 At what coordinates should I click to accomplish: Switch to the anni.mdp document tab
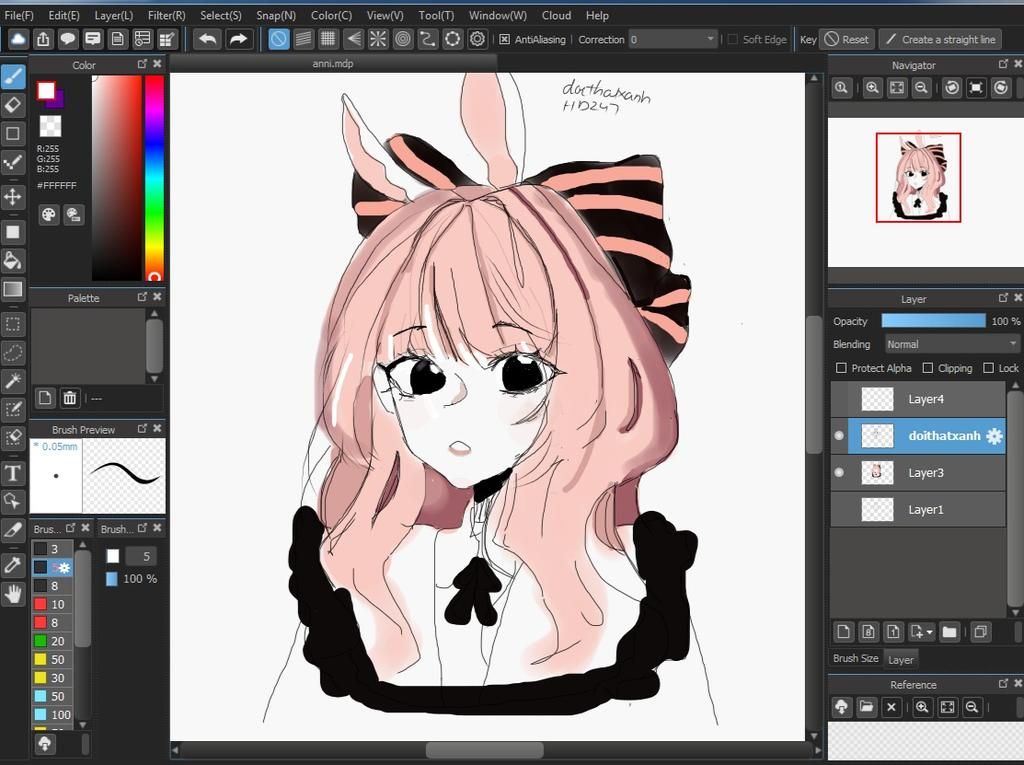[333, 63]
